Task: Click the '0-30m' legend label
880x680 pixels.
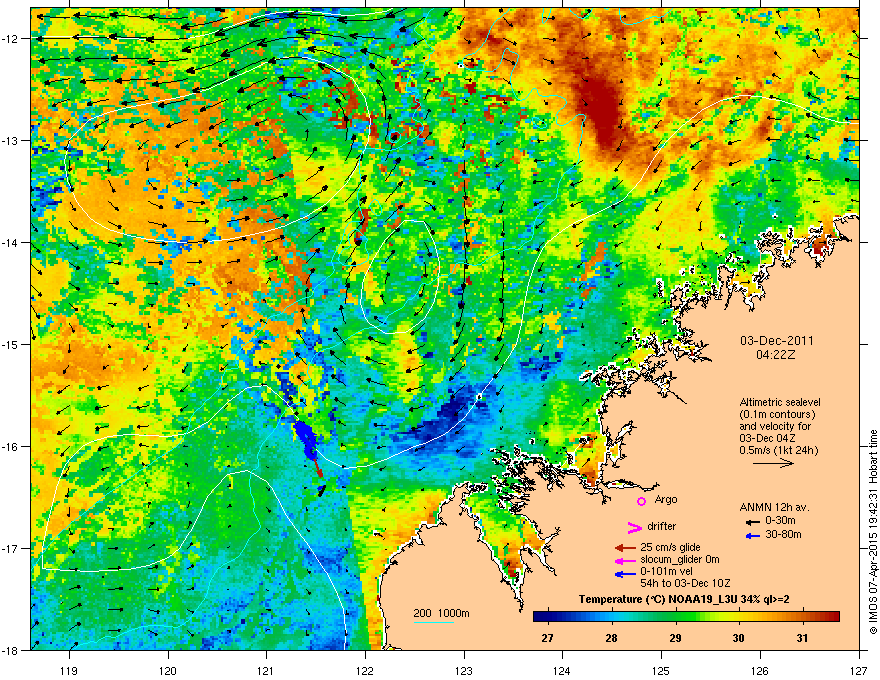Action: (780, 521)
